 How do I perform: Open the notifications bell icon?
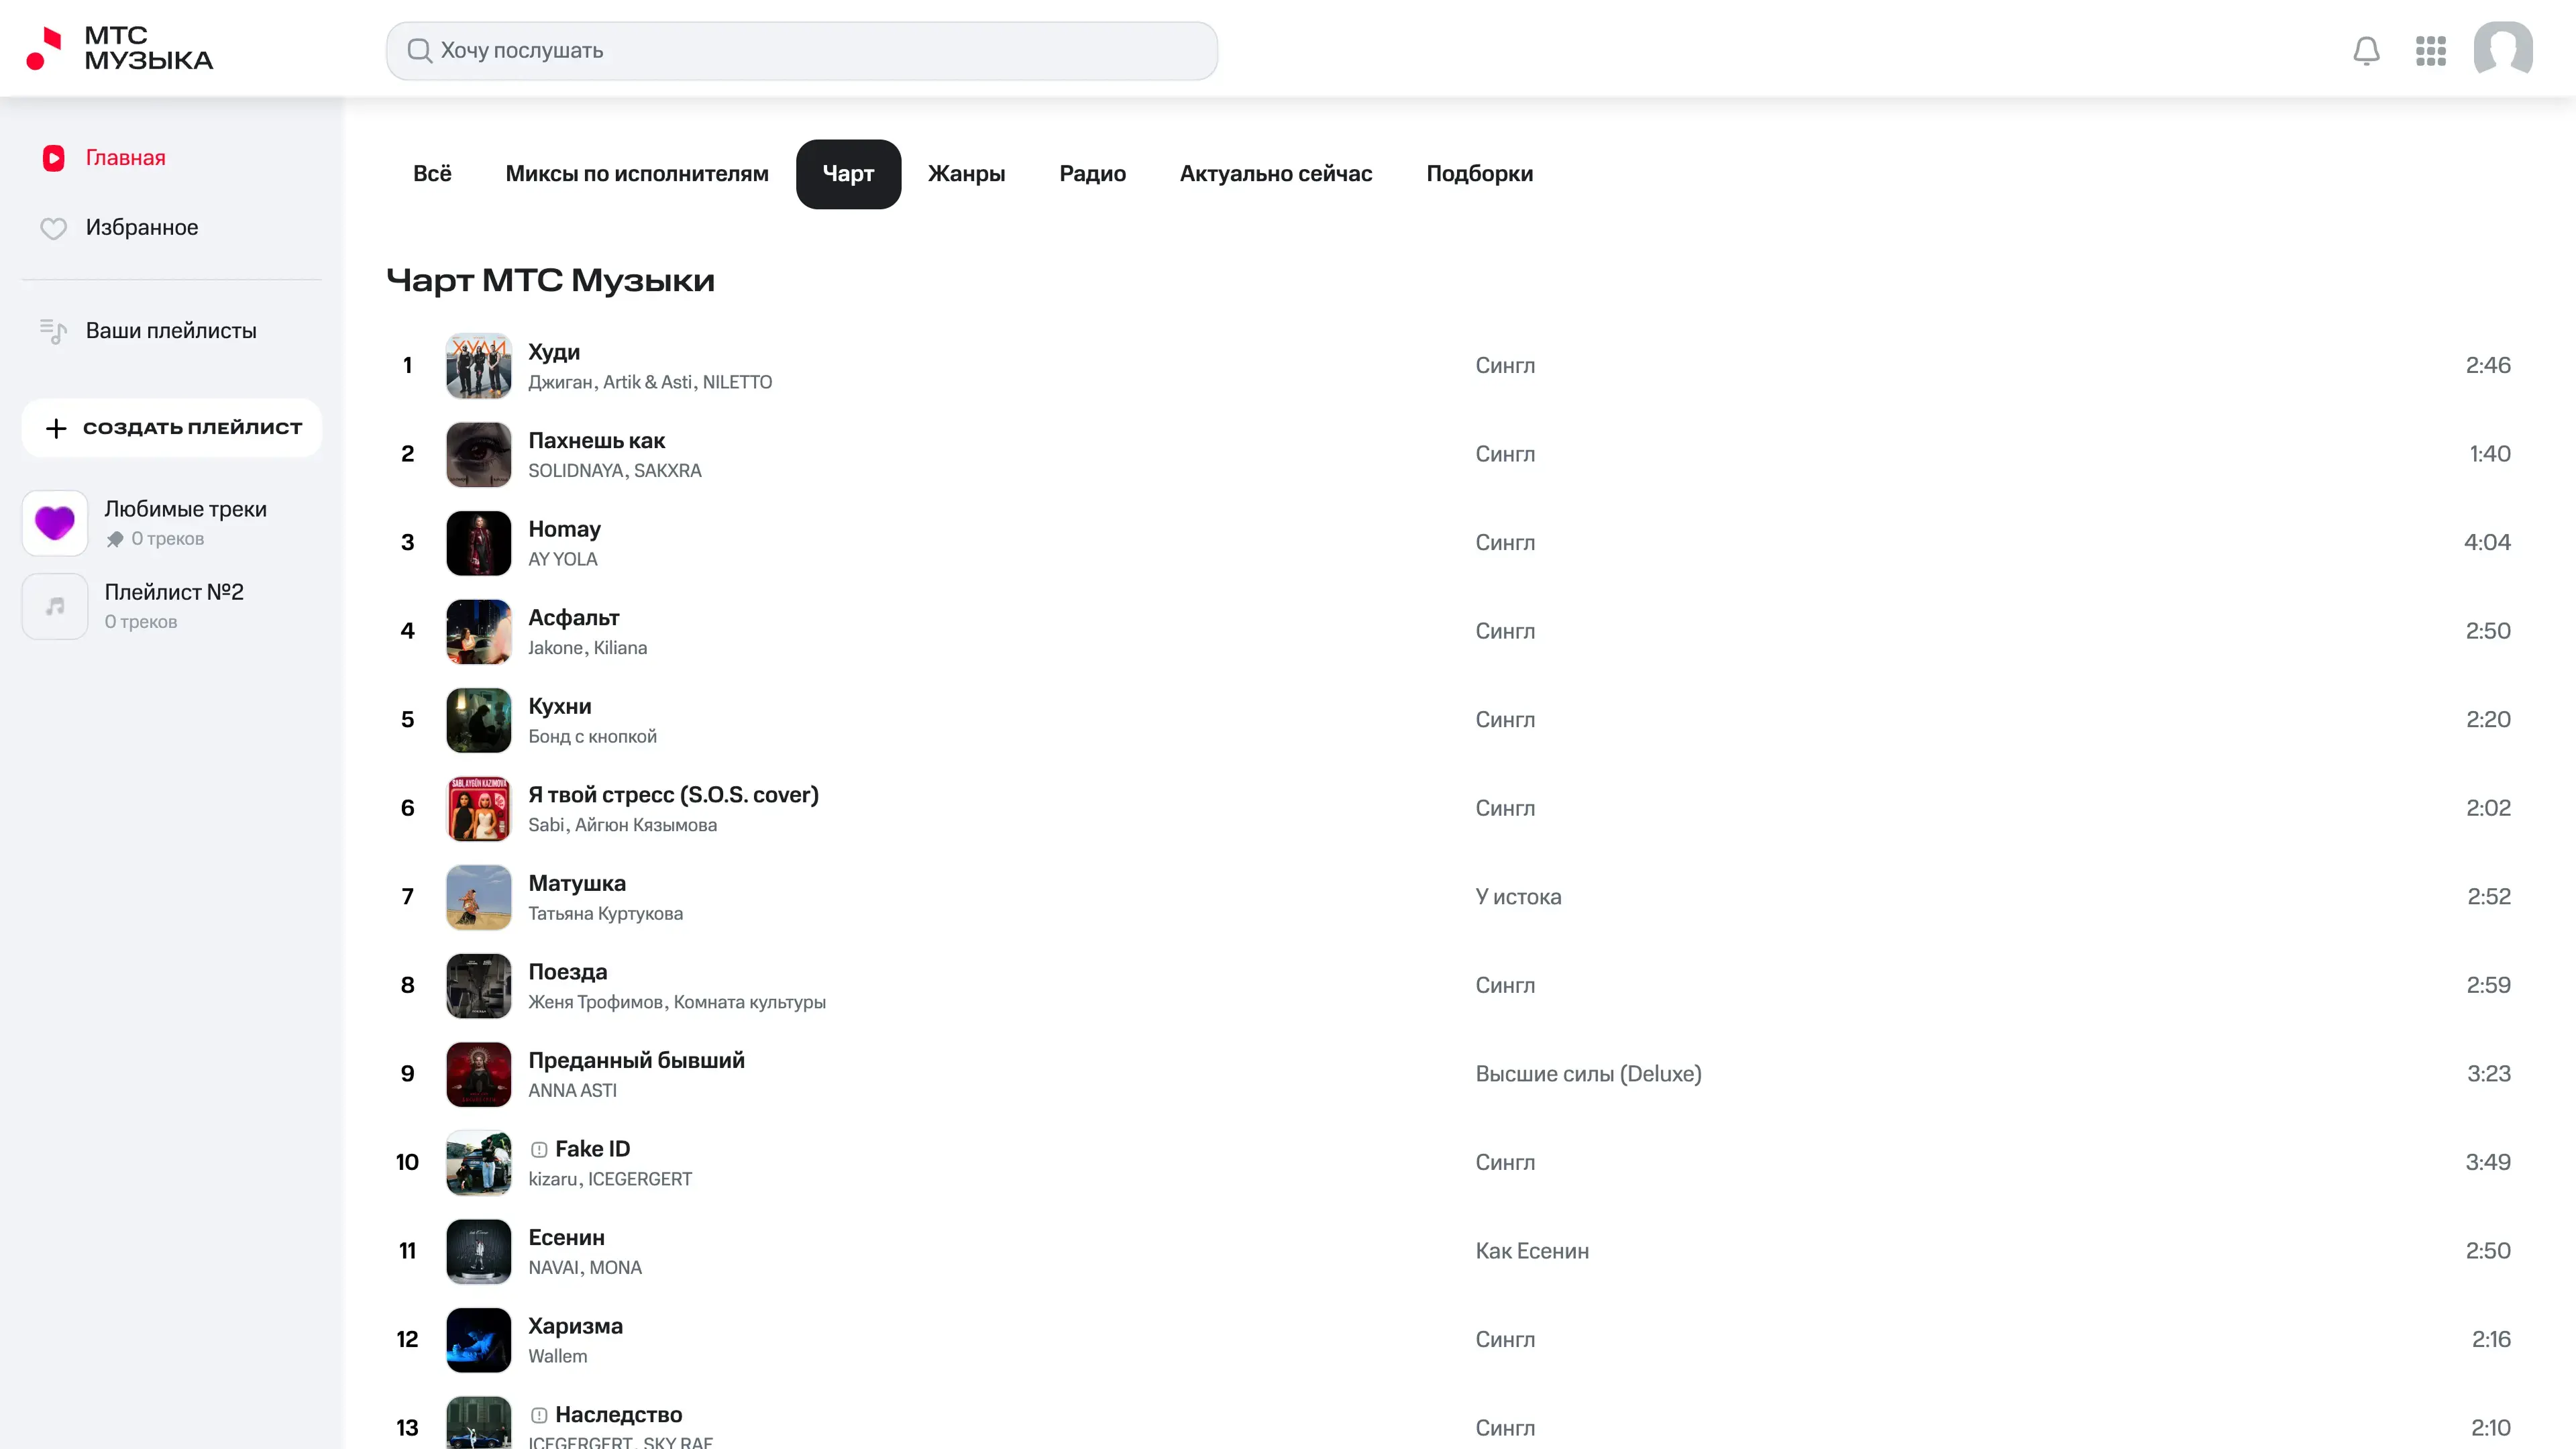pyautogui.click(x=2366, y=50)
